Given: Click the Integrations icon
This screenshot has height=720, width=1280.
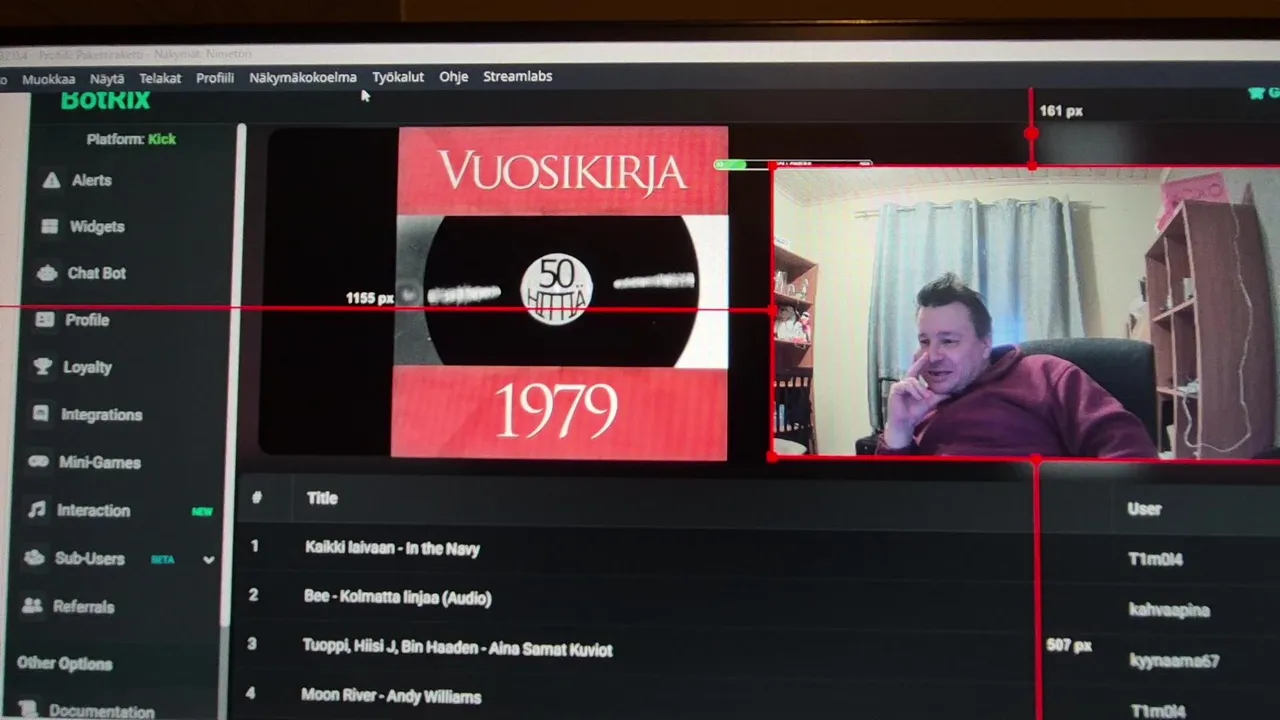Looking at the screenshot, I should tap(40, 413).
